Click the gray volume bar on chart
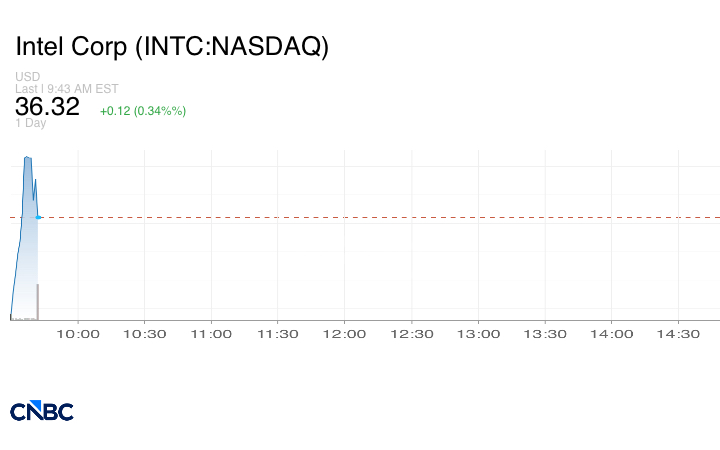This screenshot has width=720, height=450. coord(38,302)
